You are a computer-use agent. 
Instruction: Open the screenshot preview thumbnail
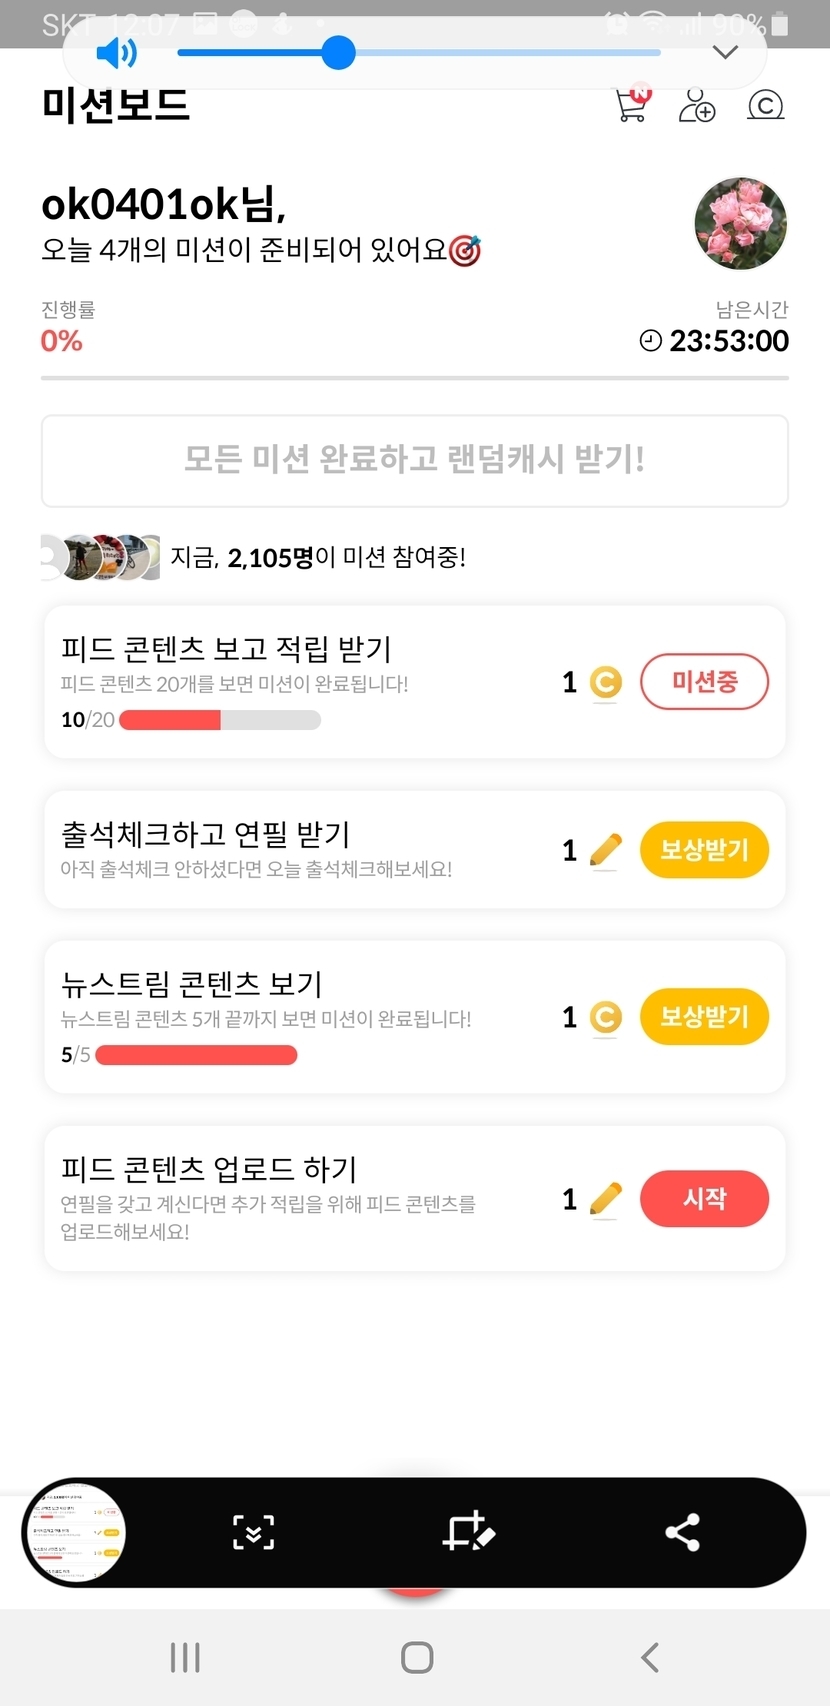(75, 1532)
